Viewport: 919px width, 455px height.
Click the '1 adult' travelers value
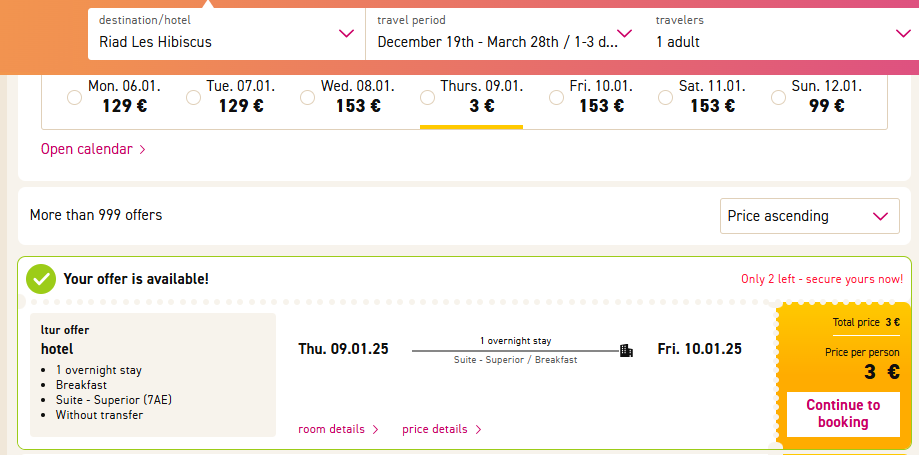coord(678,42)
